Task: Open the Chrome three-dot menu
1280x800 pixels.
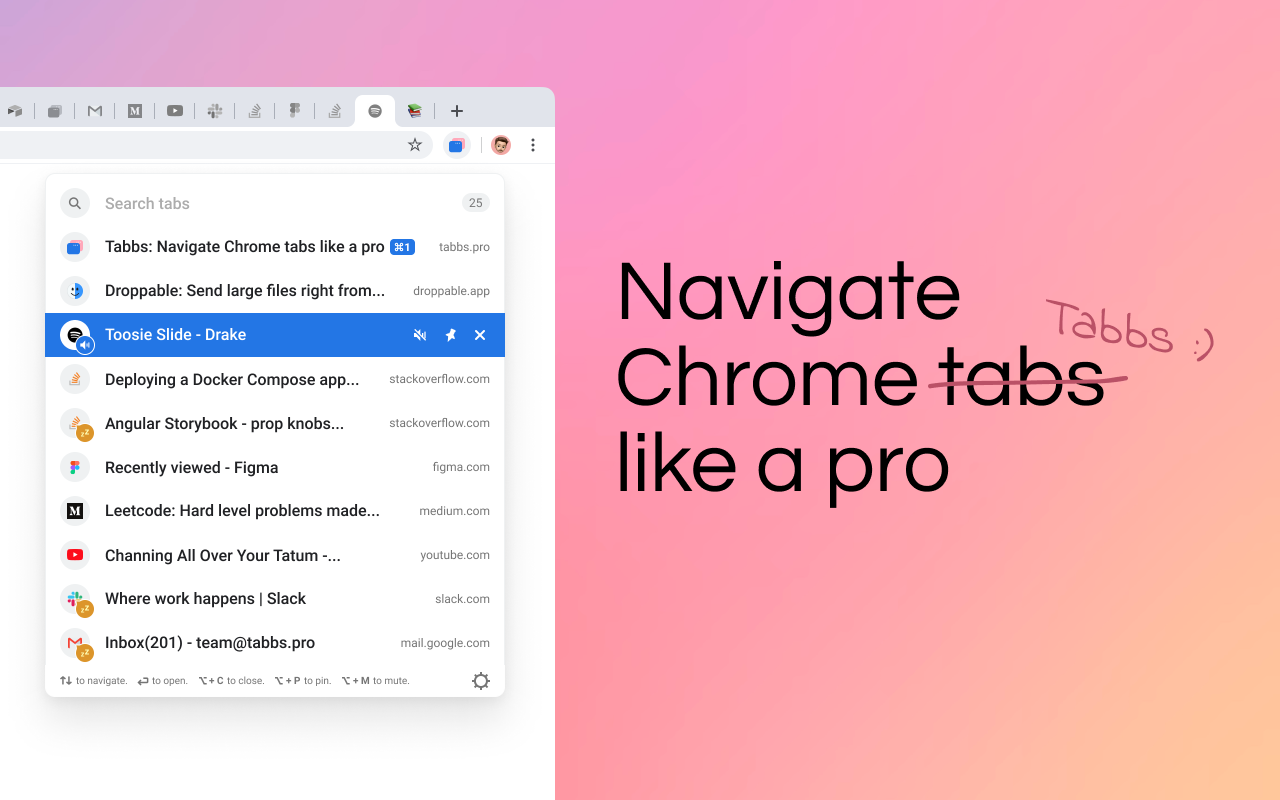Action: coord(533,145)
